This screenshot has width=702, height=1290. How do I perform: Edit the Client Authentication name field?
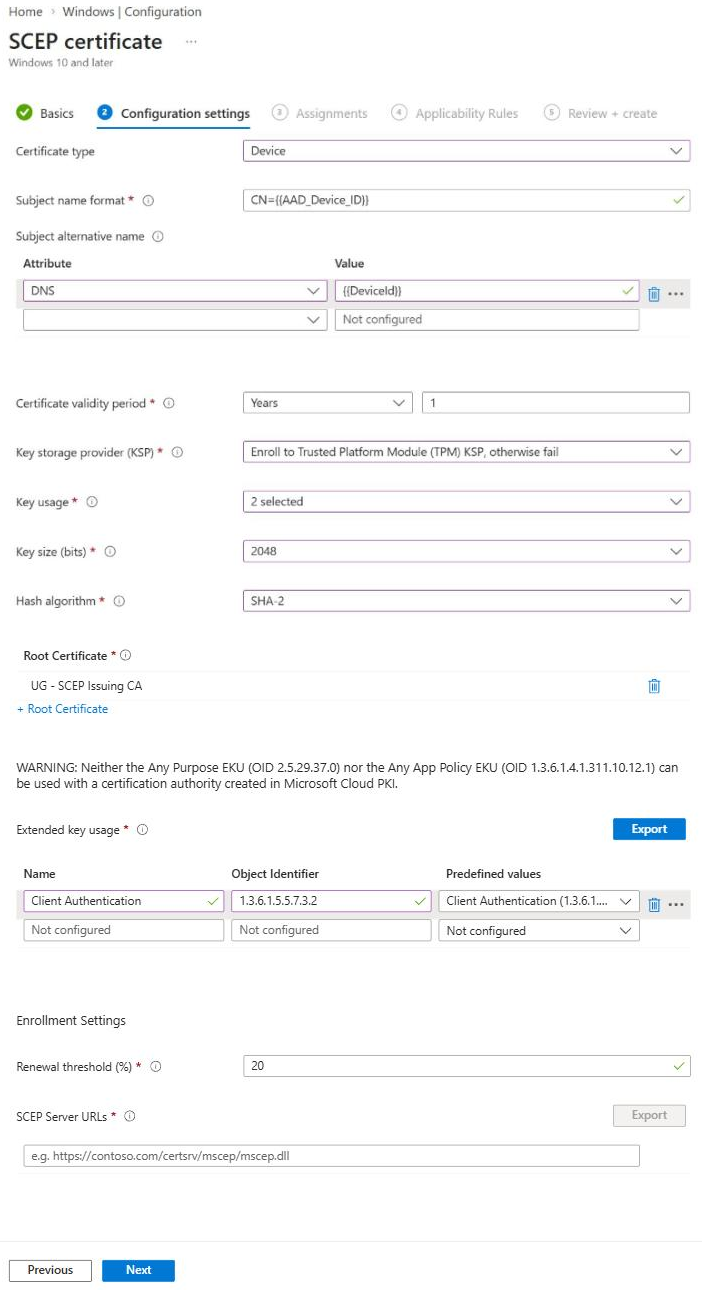124,901
